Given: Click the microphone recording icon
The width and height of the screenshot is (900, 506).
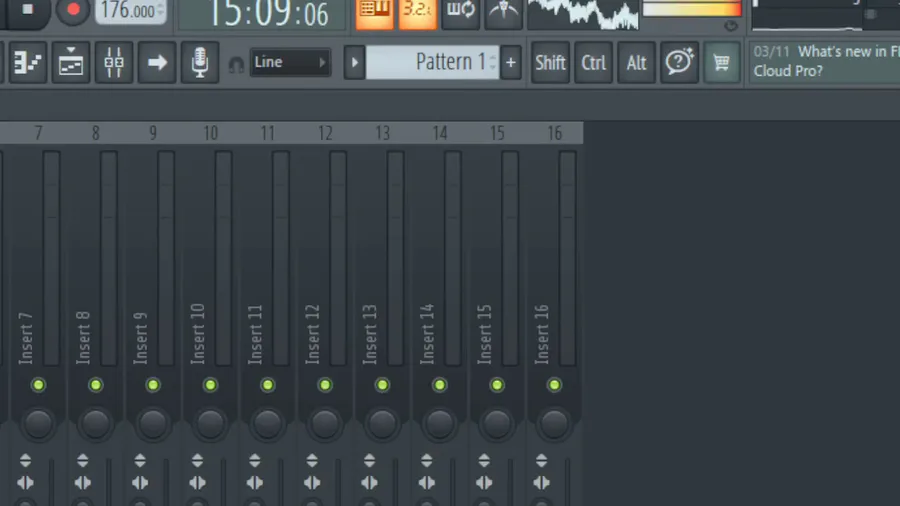Looking at the screenshot, I should point(200,63).
